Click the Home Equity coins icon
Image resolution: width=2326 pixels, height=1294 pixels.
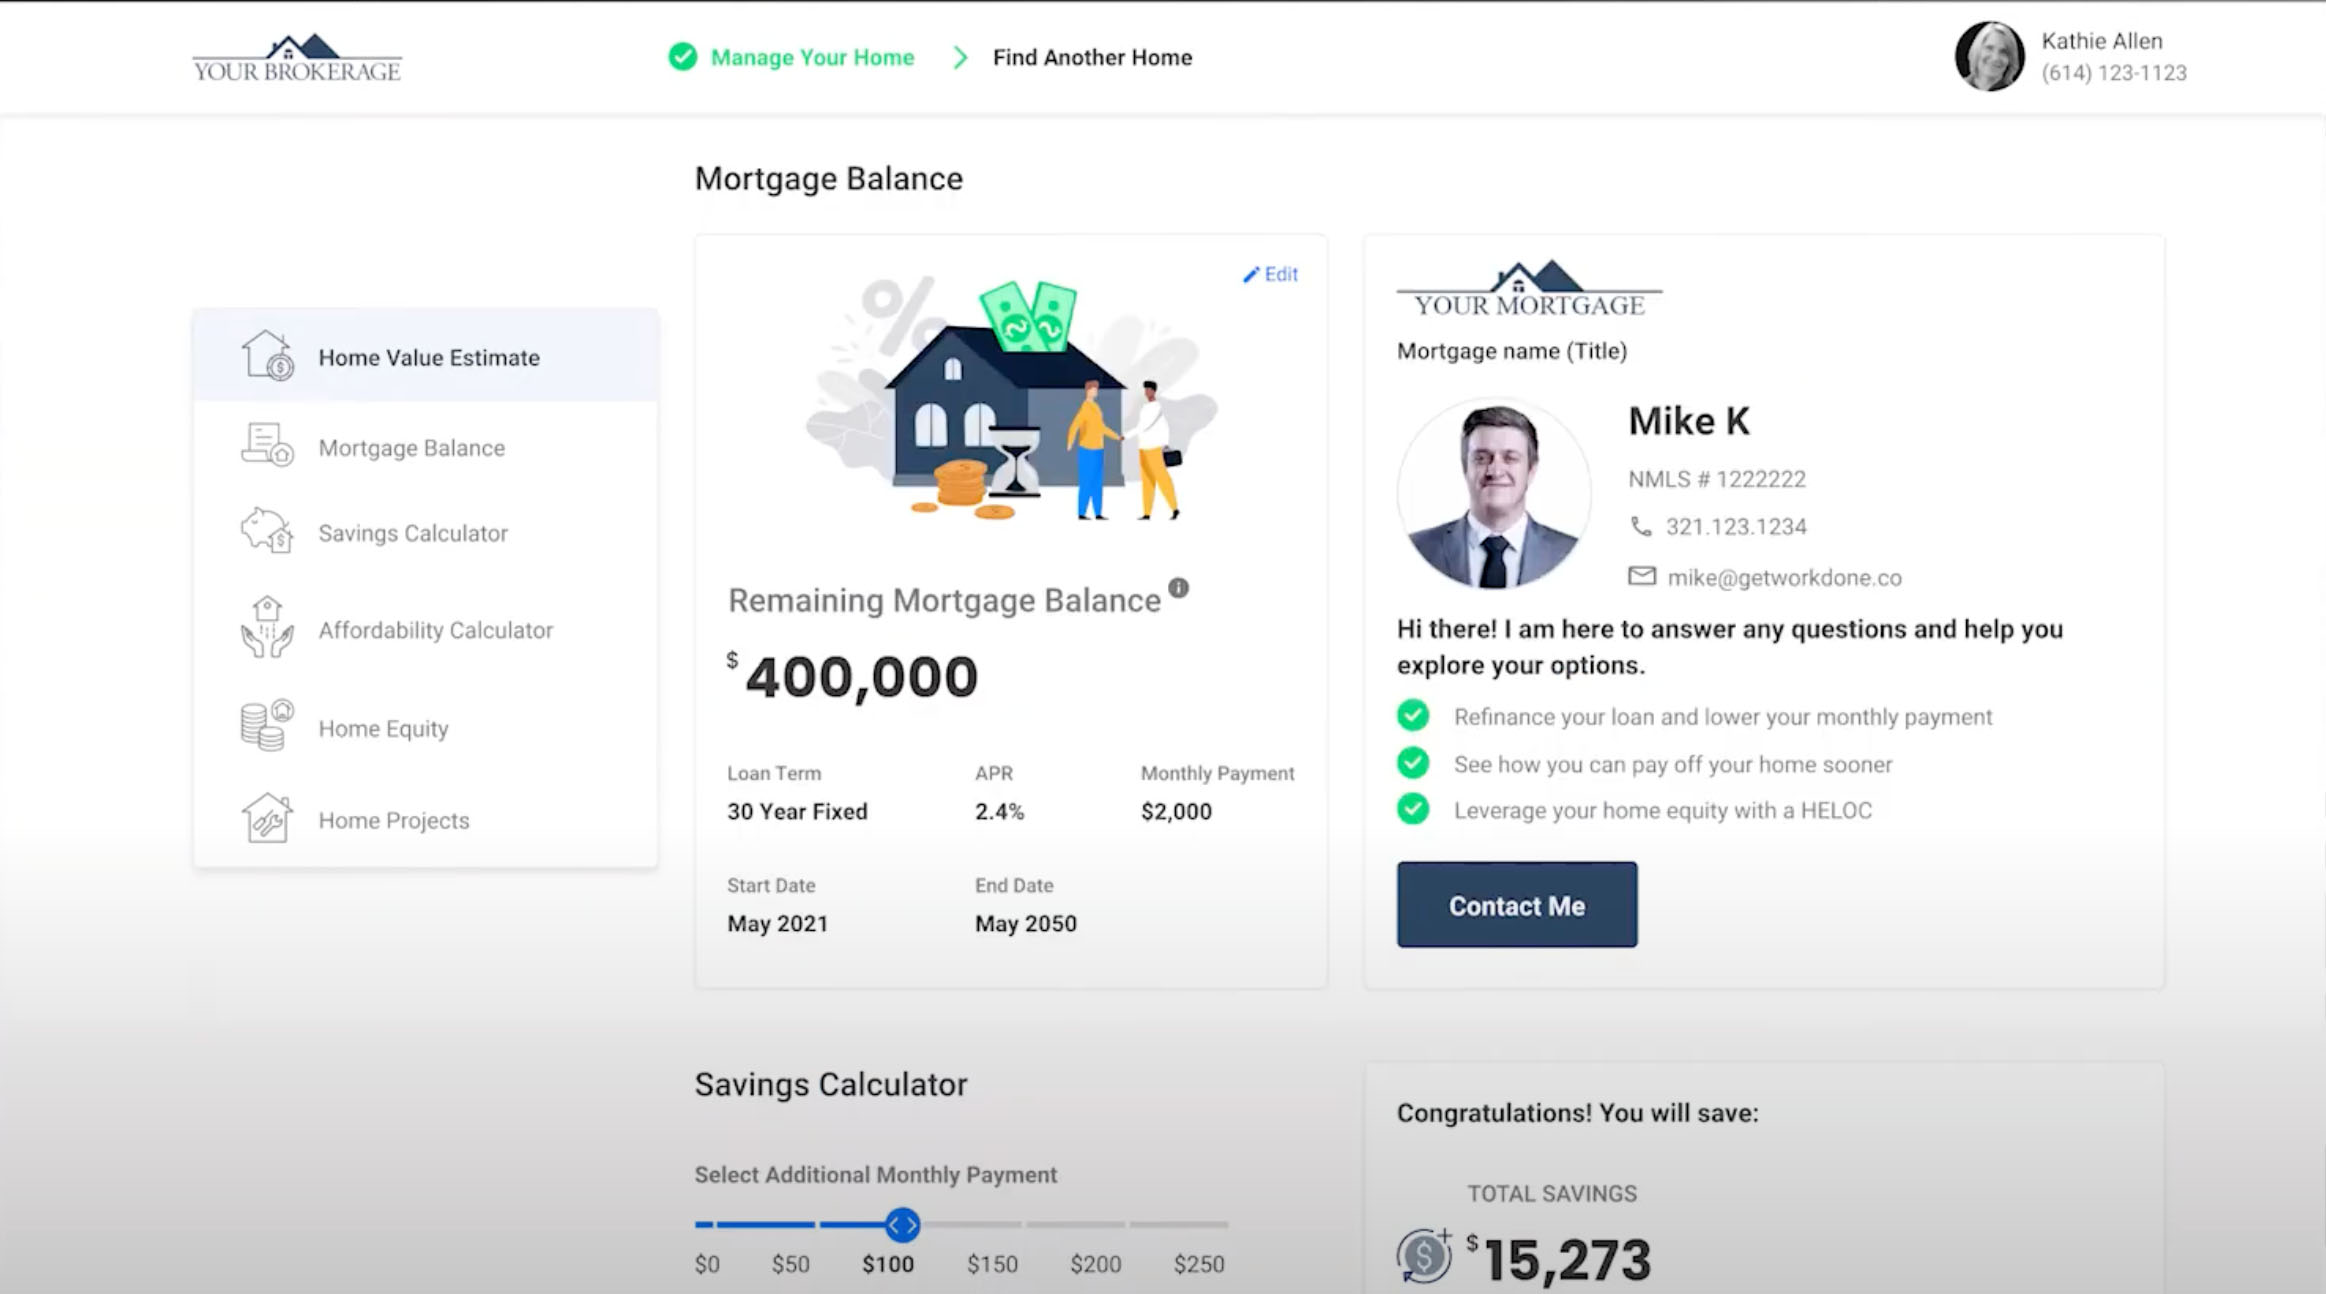(267, 726)
